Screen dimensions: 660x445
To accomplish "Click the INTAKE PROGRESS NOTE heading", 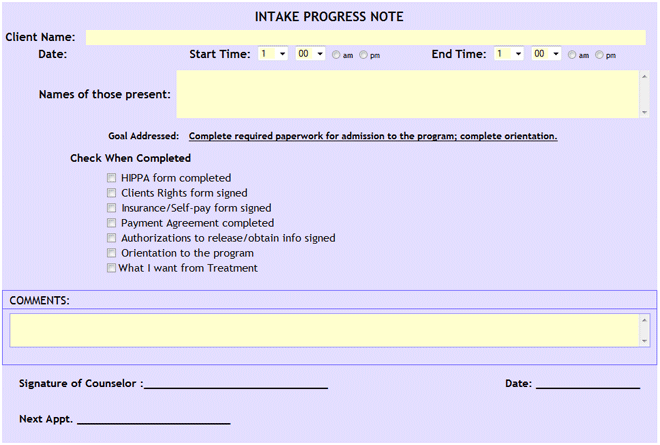I will tap(329, 17).
